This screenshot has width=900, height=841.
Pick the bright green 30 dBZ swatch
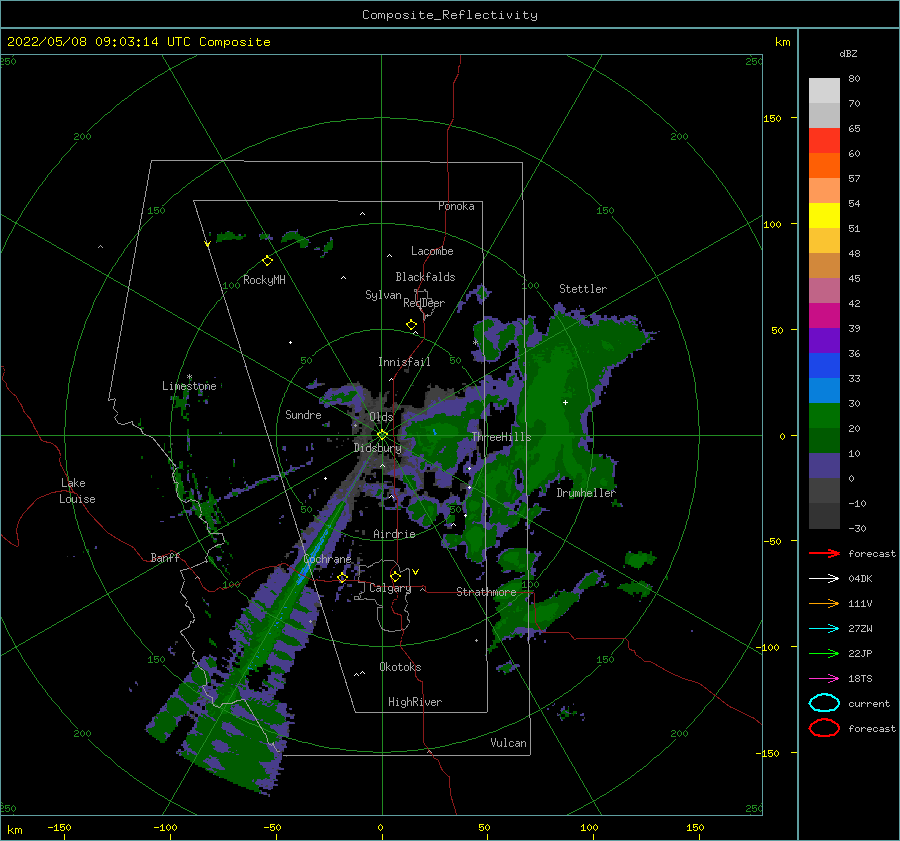[x=824, y=415]
